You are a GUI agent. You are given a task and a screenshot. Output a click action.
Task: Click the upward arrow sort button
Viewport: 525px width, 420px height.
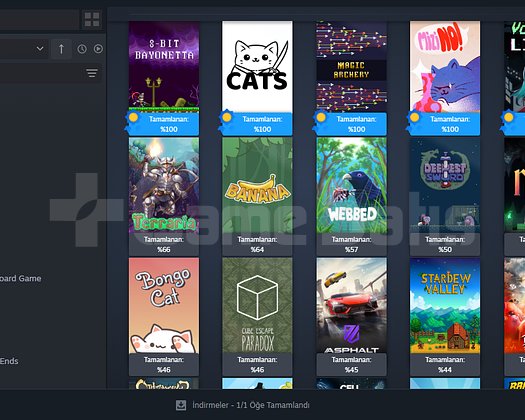pyautogui.click(x=61, y=49)
